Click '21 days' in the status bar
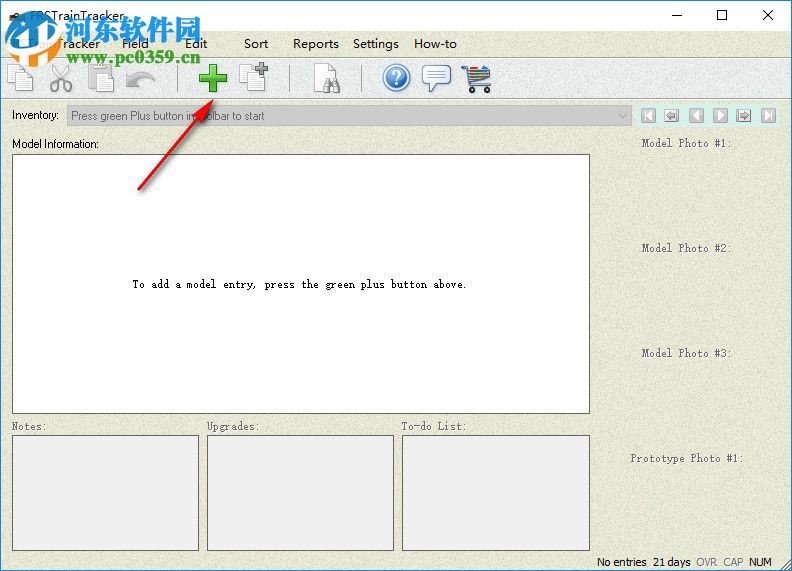This screenshot has width=792, height=571. click(x=671, y=562)
